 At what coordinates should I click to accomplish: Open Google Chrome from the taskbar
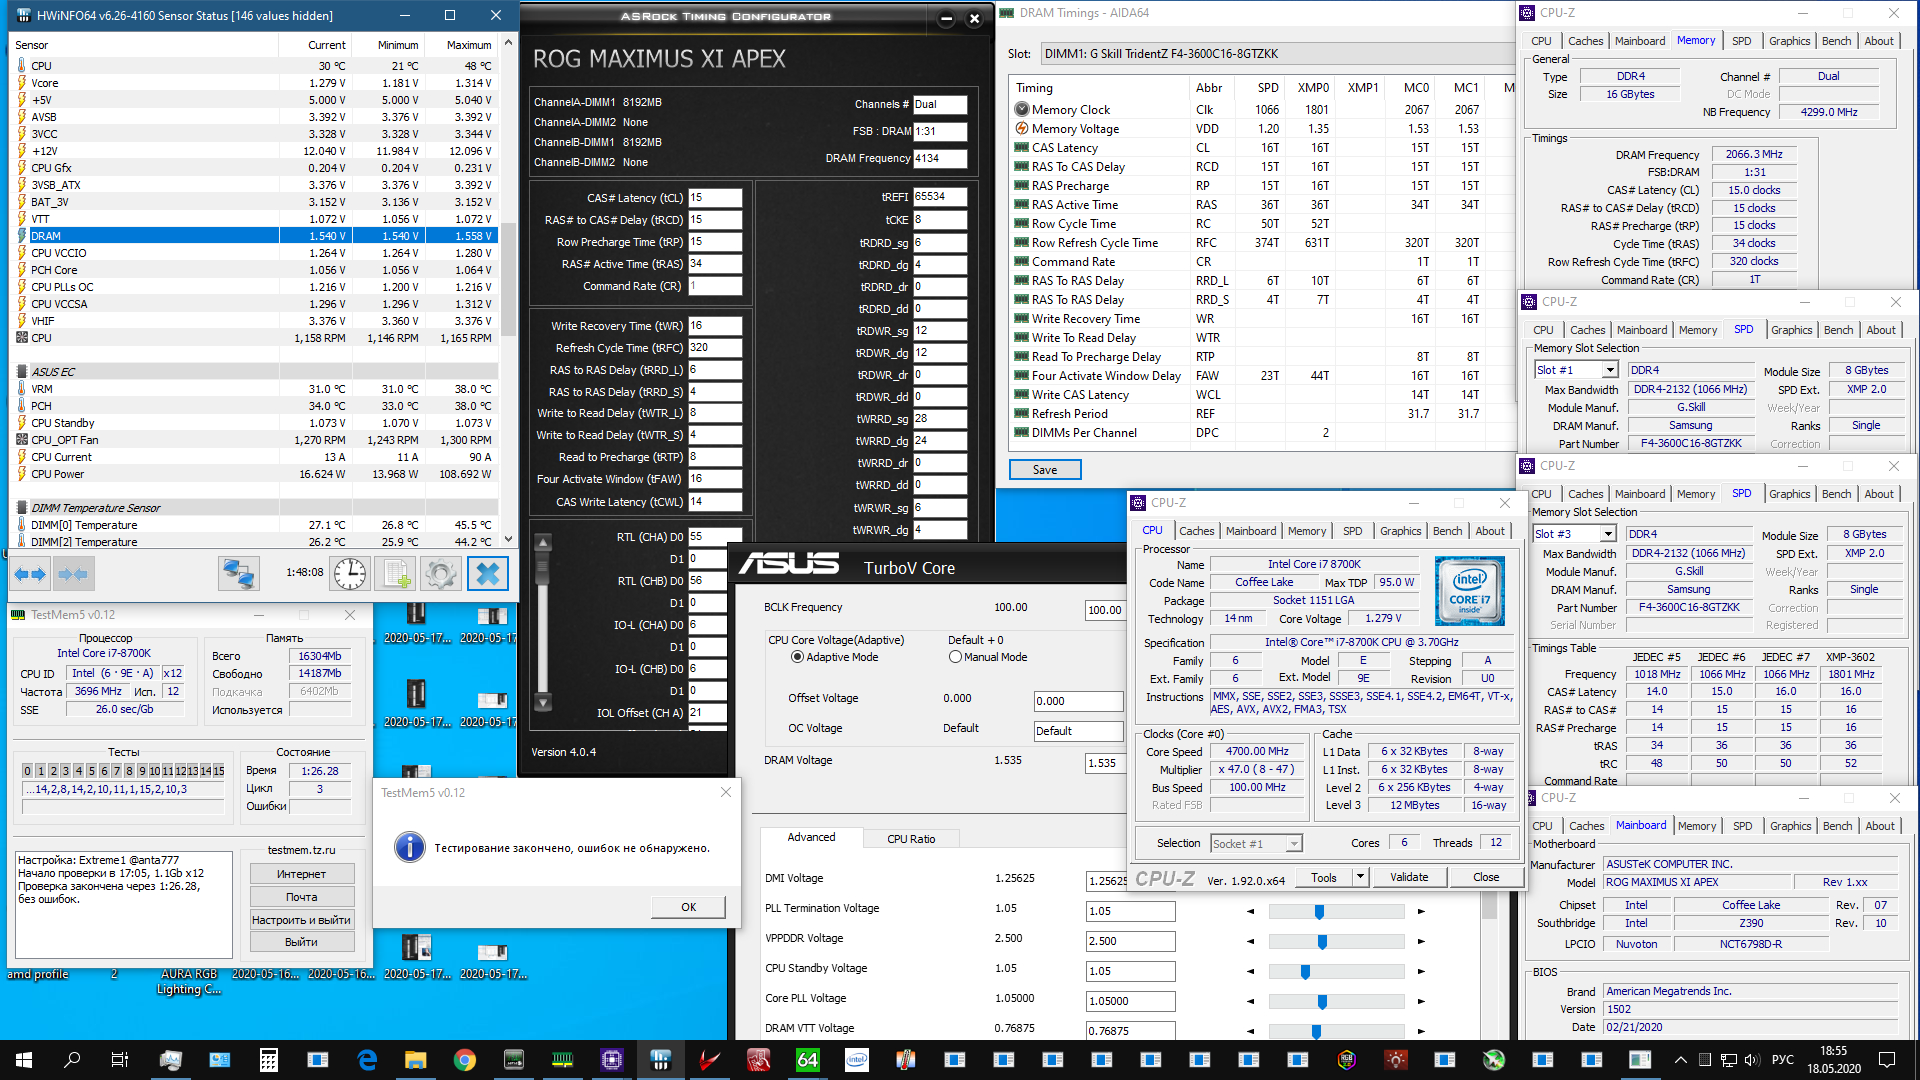tap(465, 1060)
